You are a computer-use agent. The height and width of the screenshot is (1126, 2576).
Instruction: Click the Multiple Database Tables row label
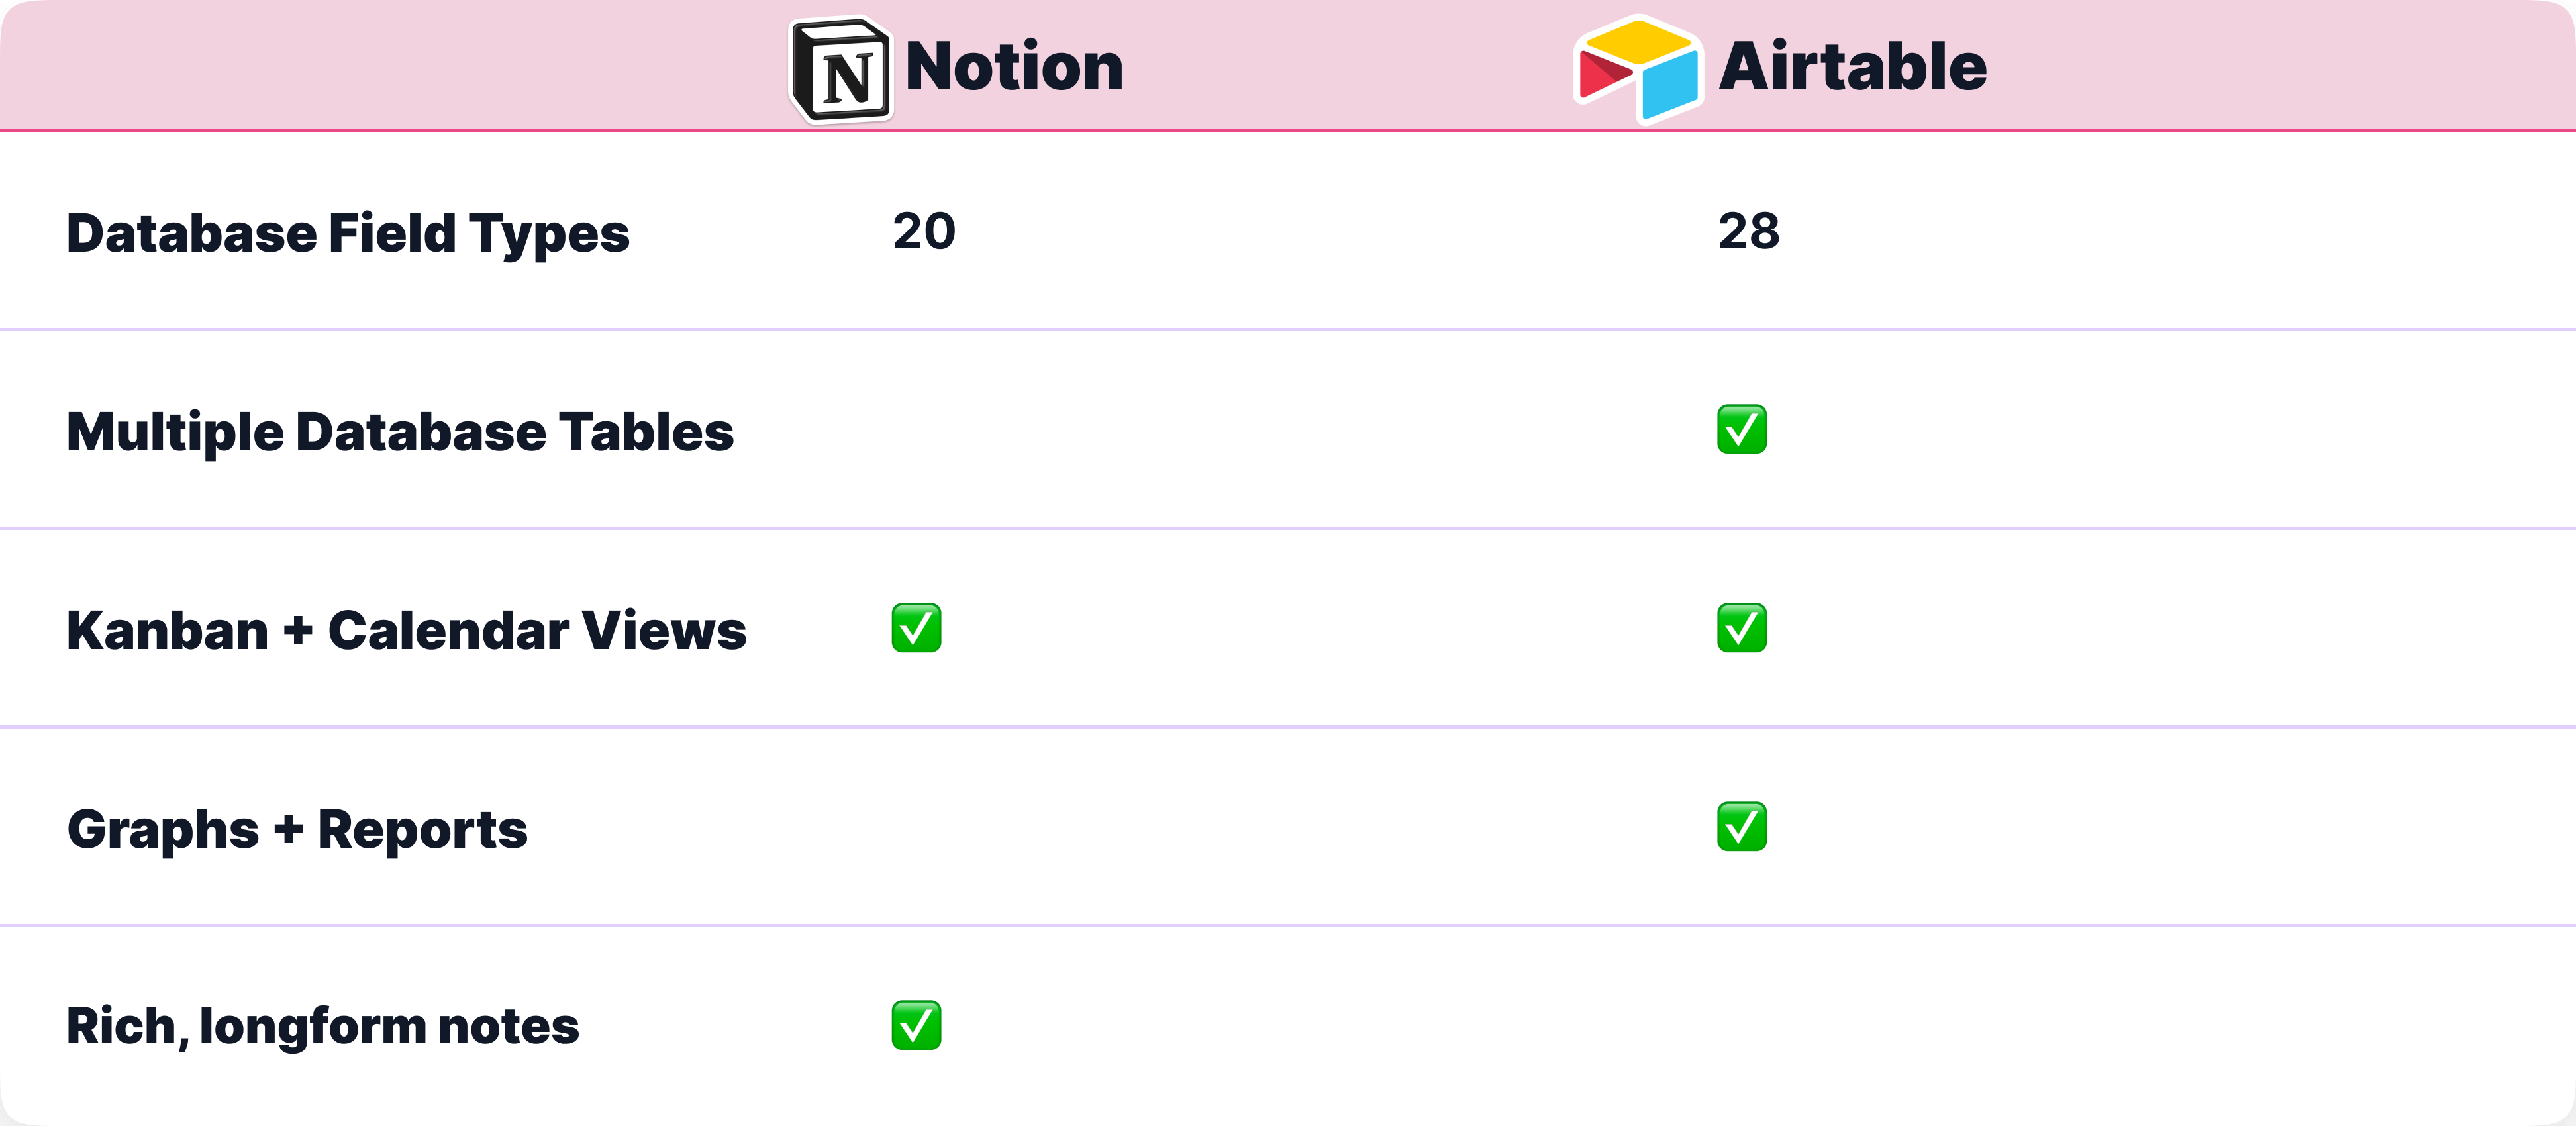pos(400,432)
